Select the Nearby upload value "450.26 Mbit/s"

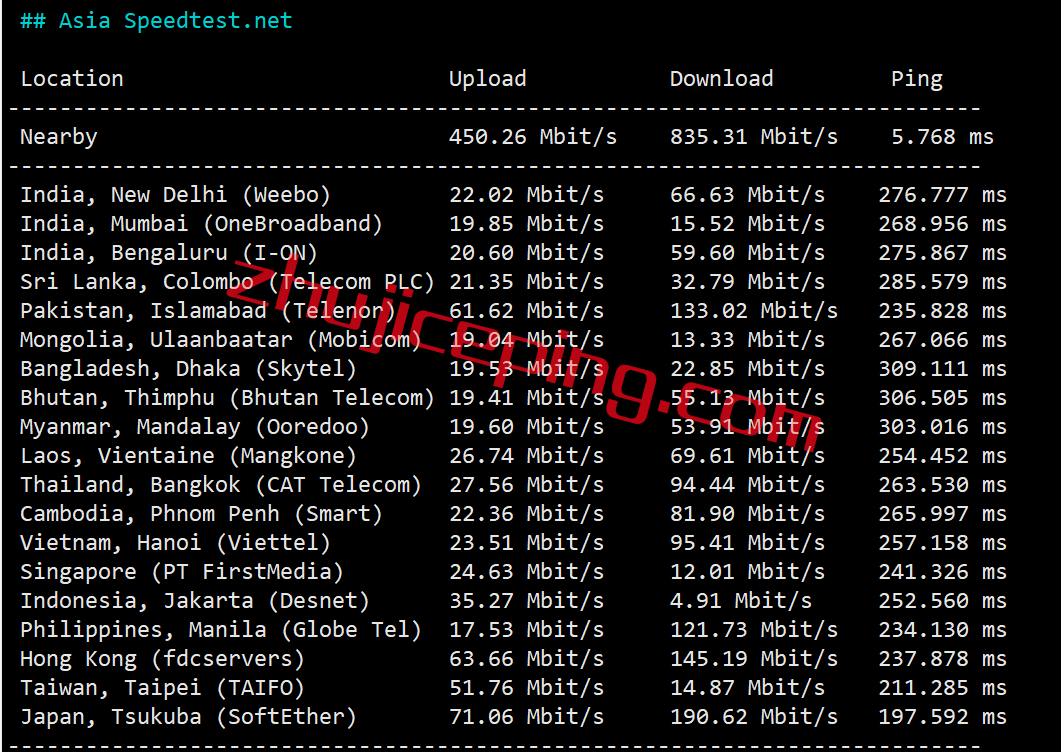[x=533, y=137]
